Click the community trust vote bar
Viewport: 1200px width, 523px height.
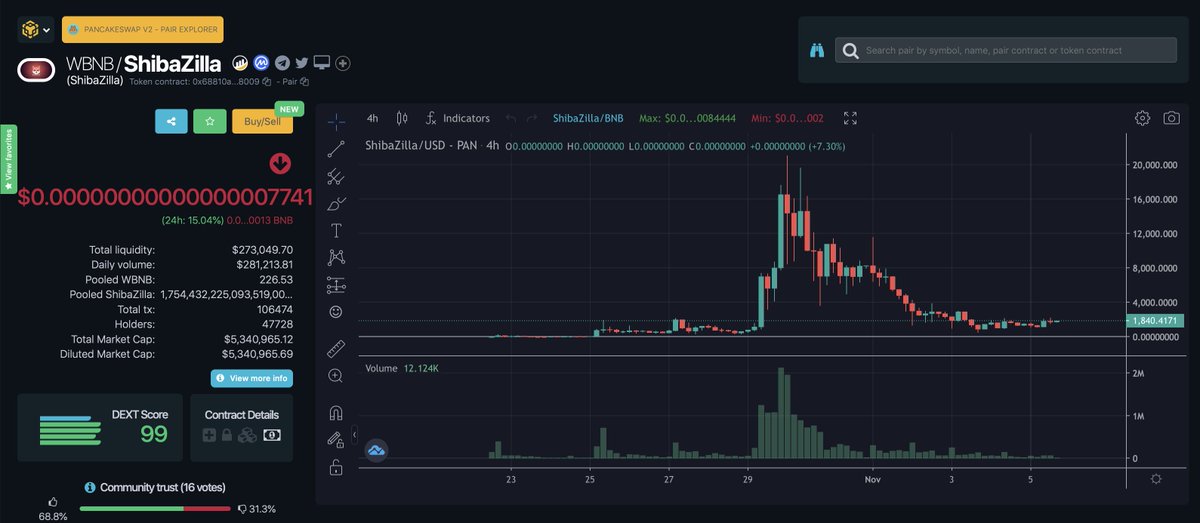[155, 508]
